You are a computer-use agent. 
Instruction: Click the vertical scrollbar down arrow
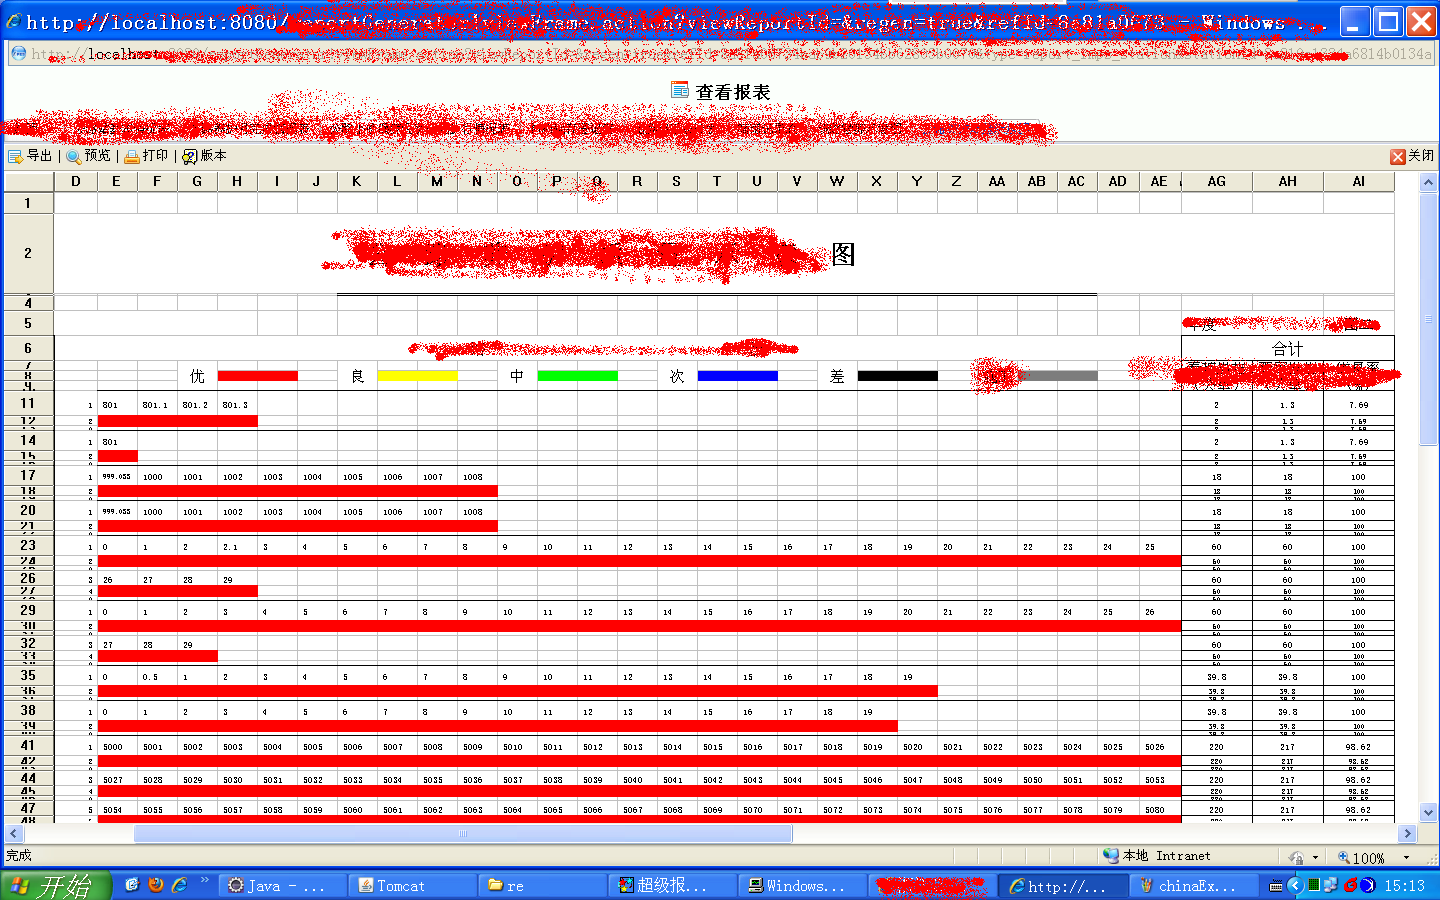1429,813
